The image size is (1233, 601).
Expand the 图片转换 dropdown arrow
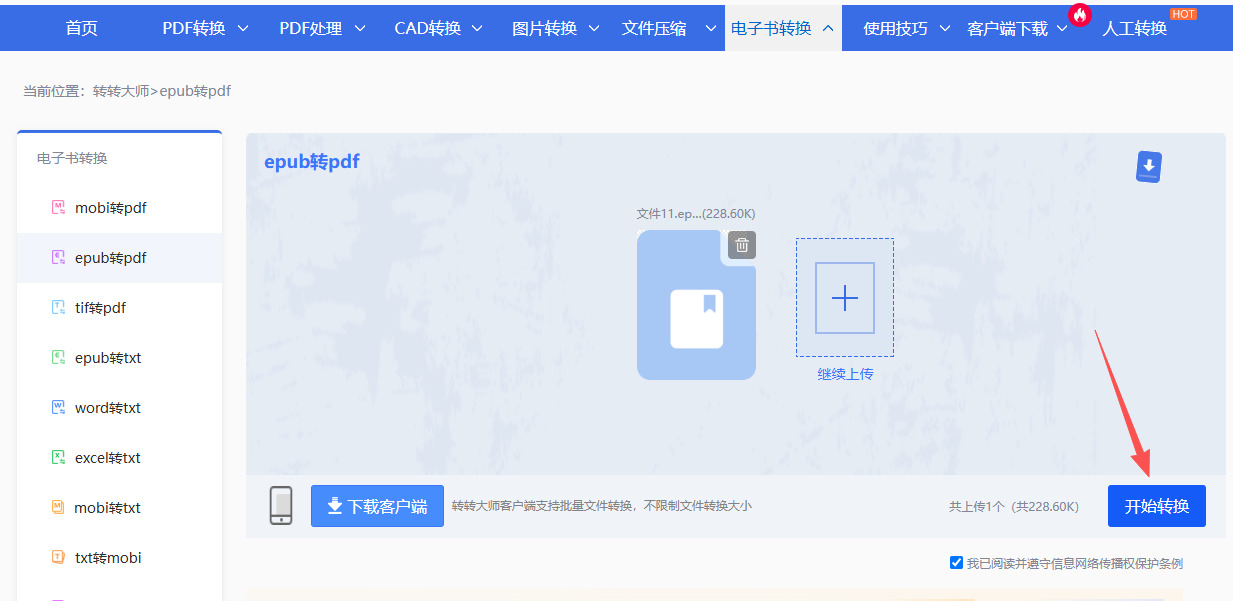(x=593, y=28)
